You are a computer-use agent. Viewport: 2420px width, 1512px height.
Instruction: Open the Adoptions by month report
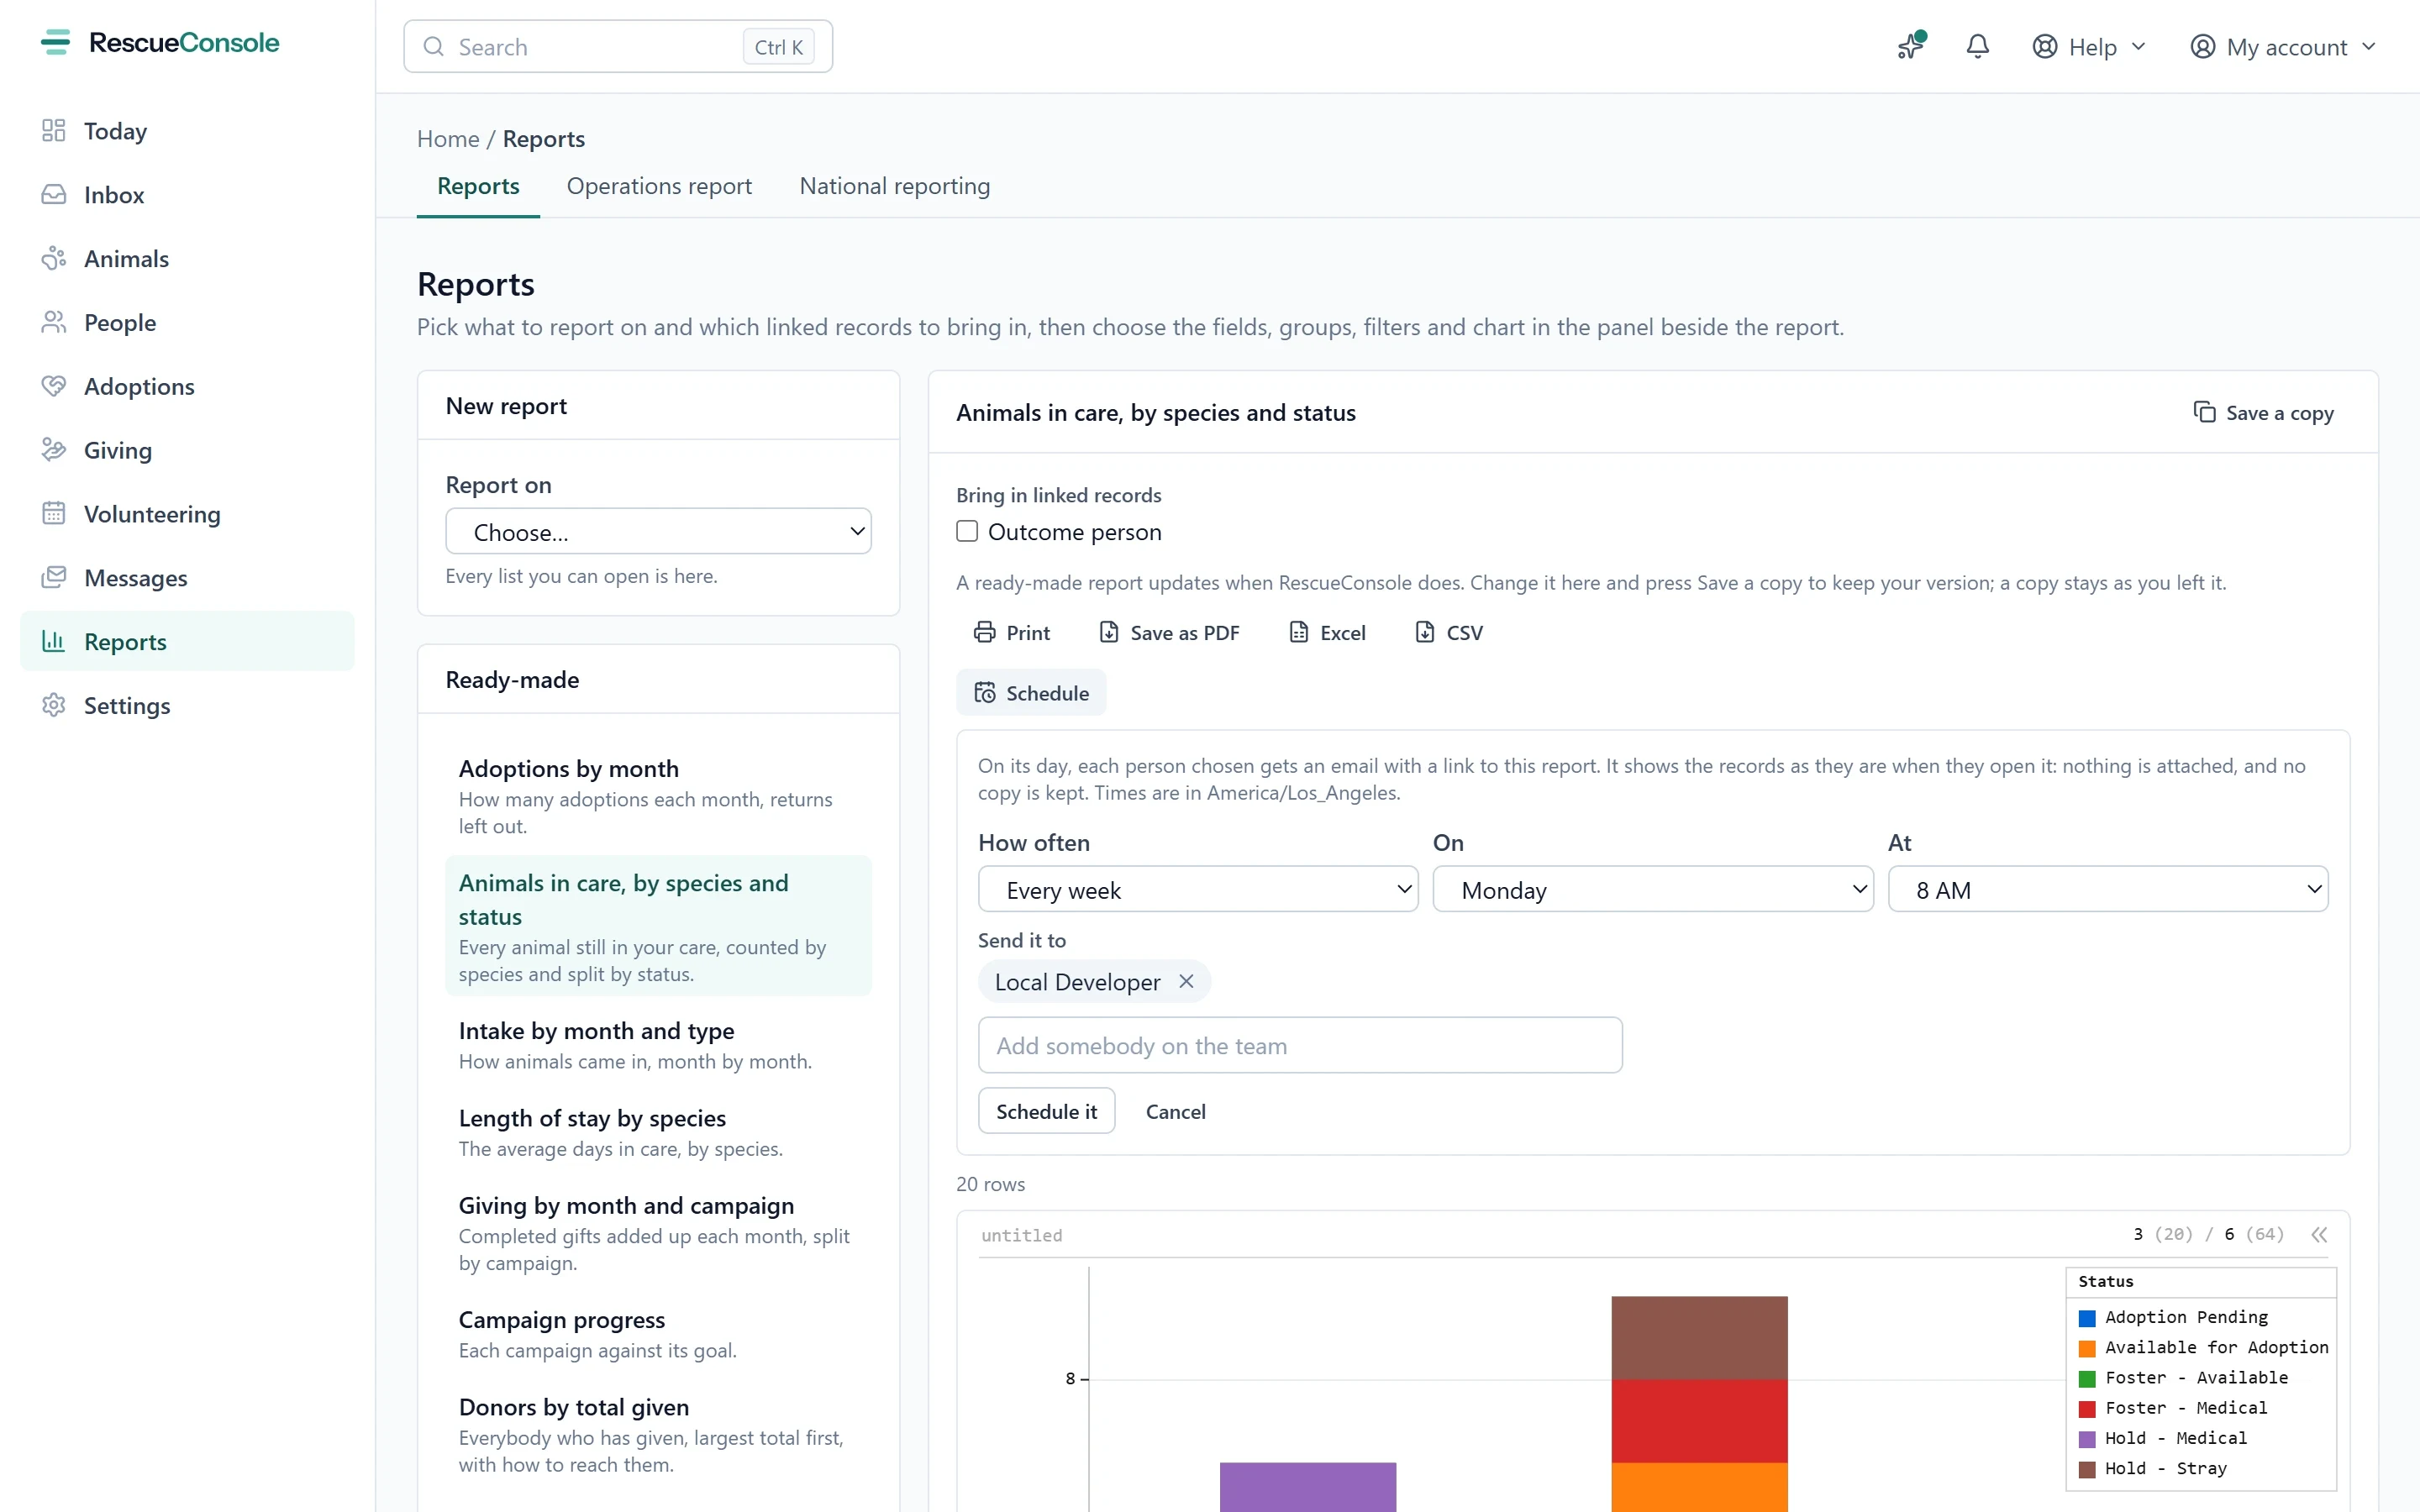(658, 796)
